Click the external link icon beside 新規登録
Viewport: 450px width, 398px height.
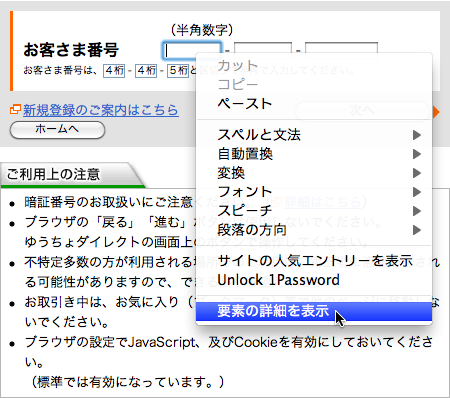coord(15,109)
